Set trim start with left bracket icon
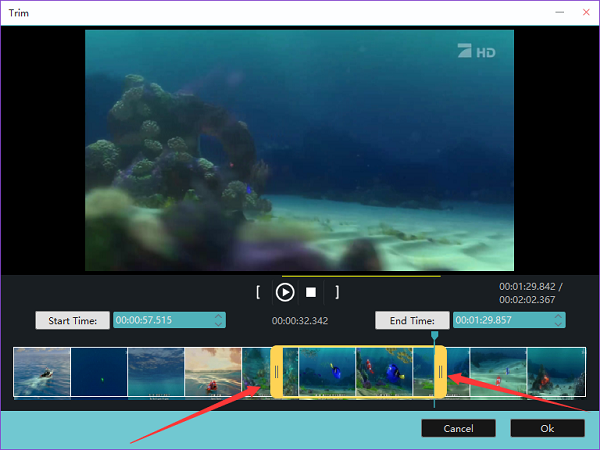Viewport: 600px width, 450px height. [x=258, y=292]
